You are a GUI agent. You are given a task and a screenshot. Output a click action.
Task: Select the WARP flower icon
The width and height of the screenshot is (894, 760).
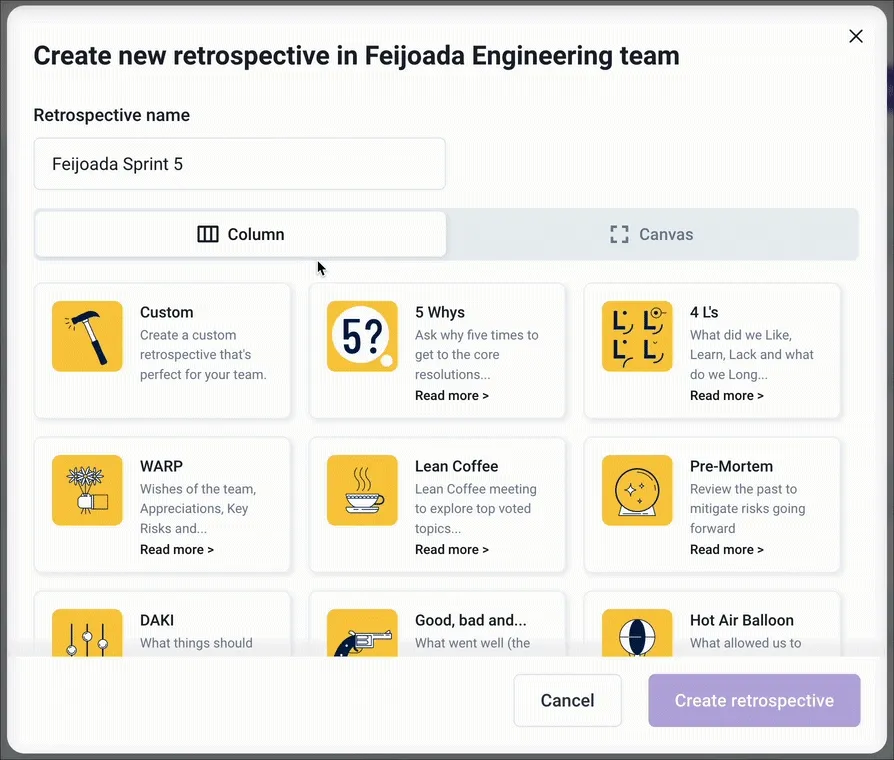pos(87,490)
